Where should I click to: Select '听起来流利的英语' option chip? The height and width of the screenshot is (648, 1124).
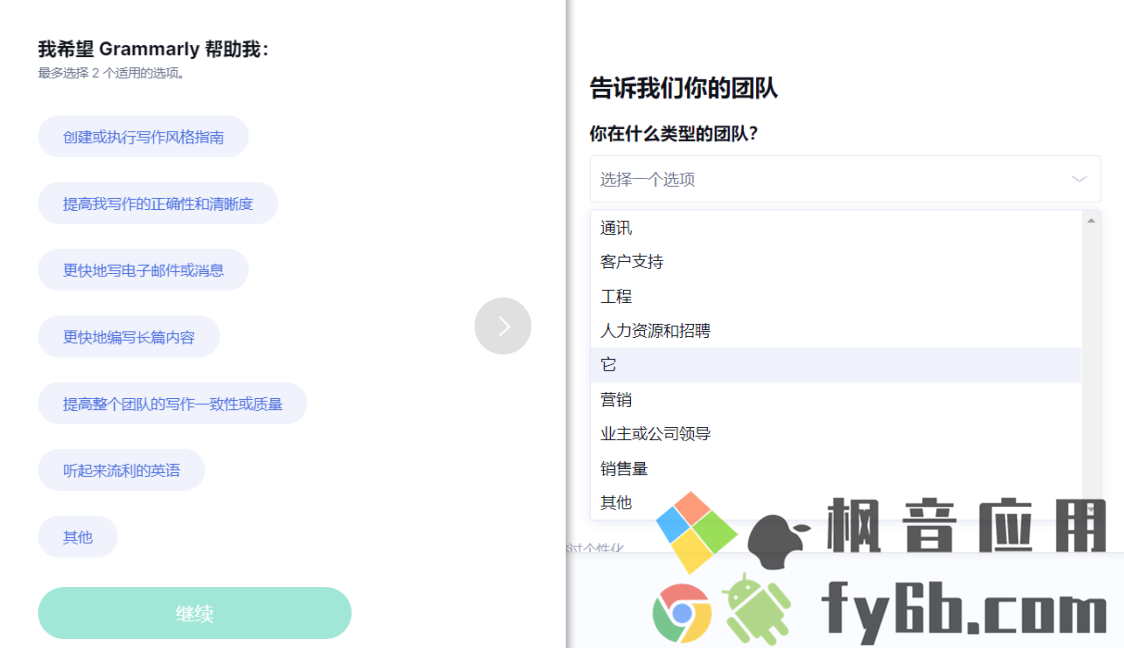pos(121,470)
